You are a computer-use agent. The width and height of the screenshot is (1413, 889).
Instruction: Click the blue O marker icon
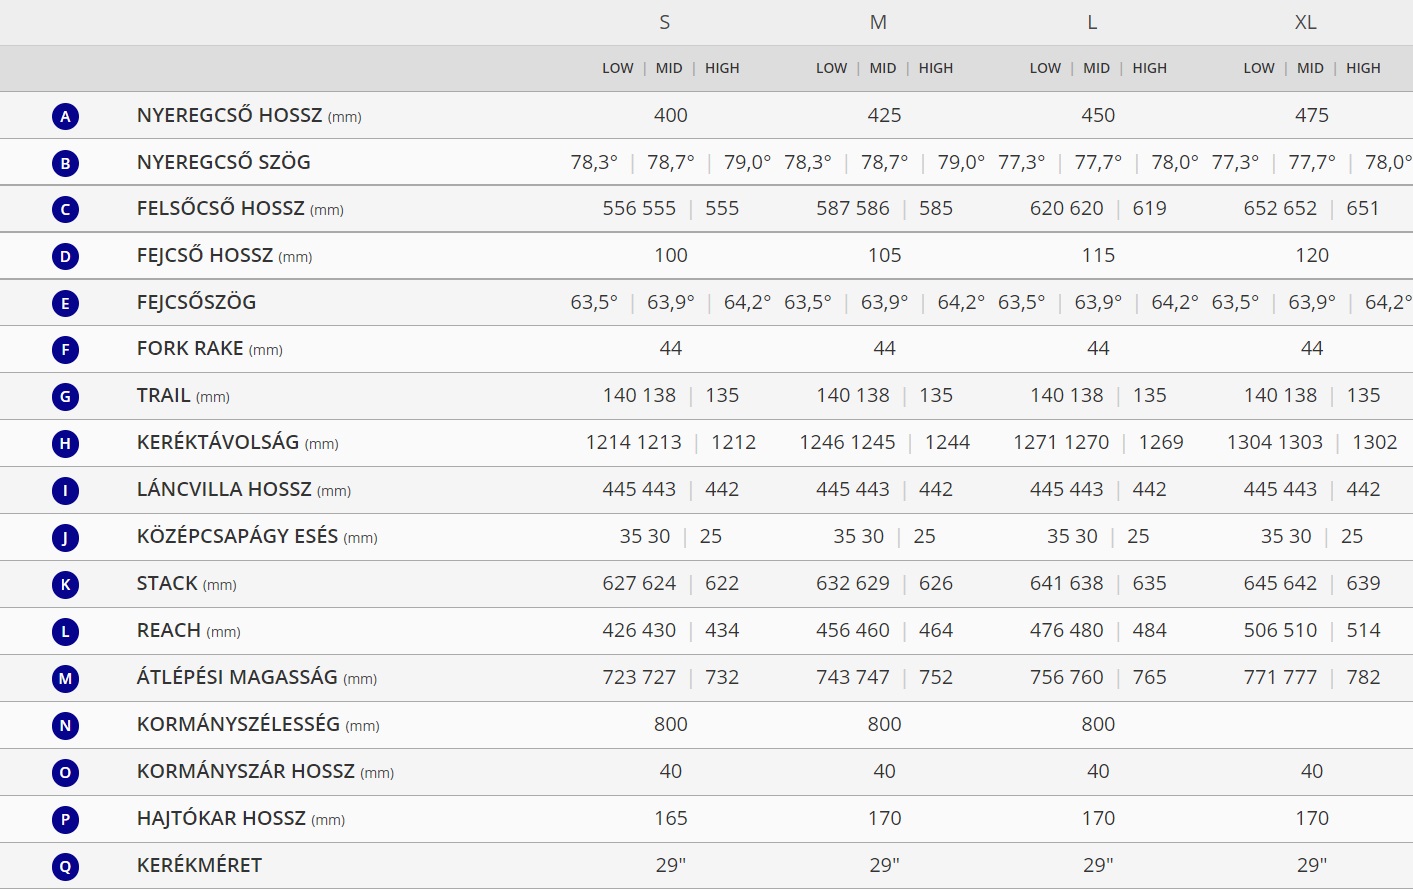65,773
